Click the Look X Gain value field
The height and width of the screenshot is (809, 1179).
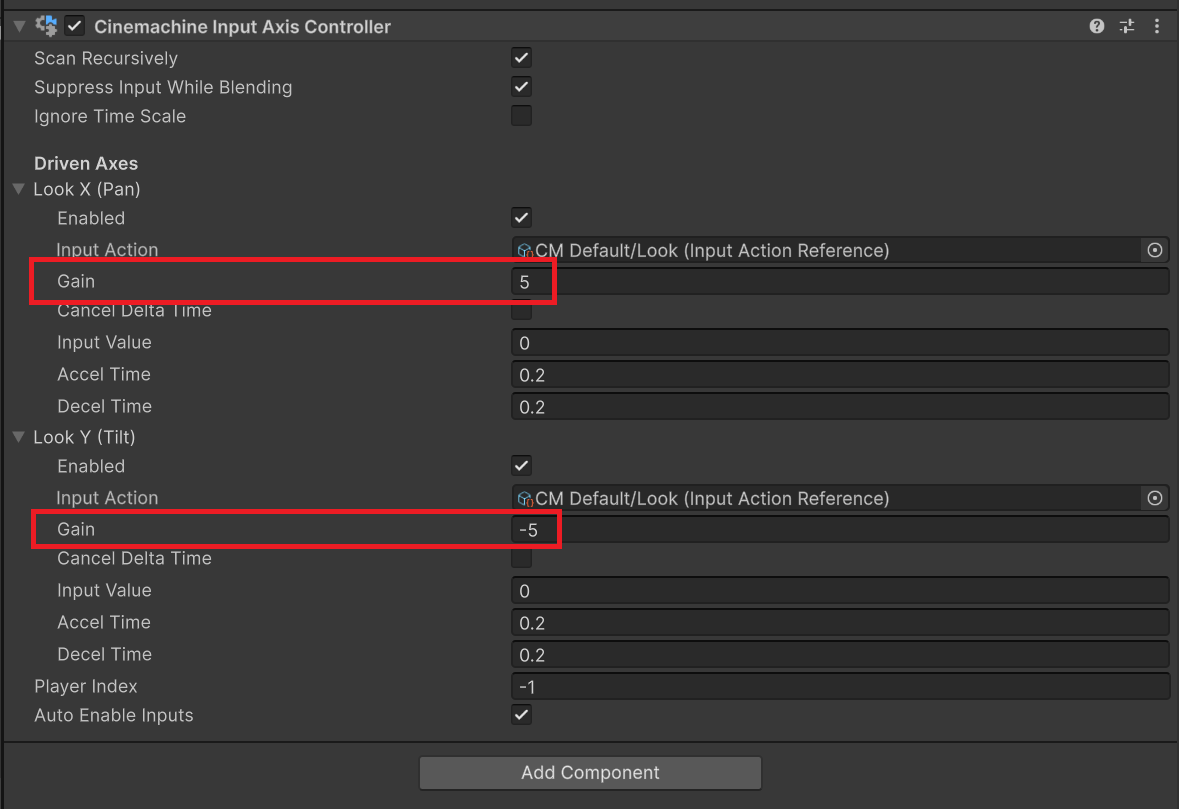[840, 282]
